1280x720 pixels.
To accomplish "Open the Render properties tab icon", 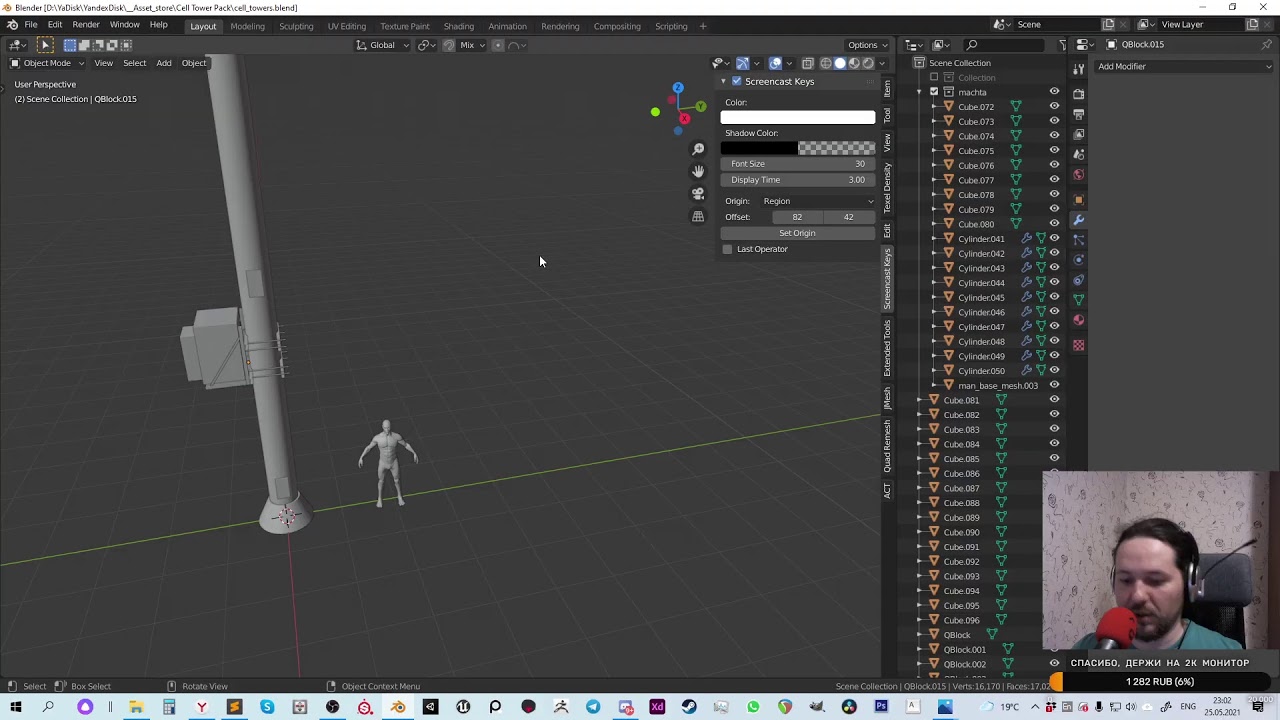I will [x=1079, y=93].
